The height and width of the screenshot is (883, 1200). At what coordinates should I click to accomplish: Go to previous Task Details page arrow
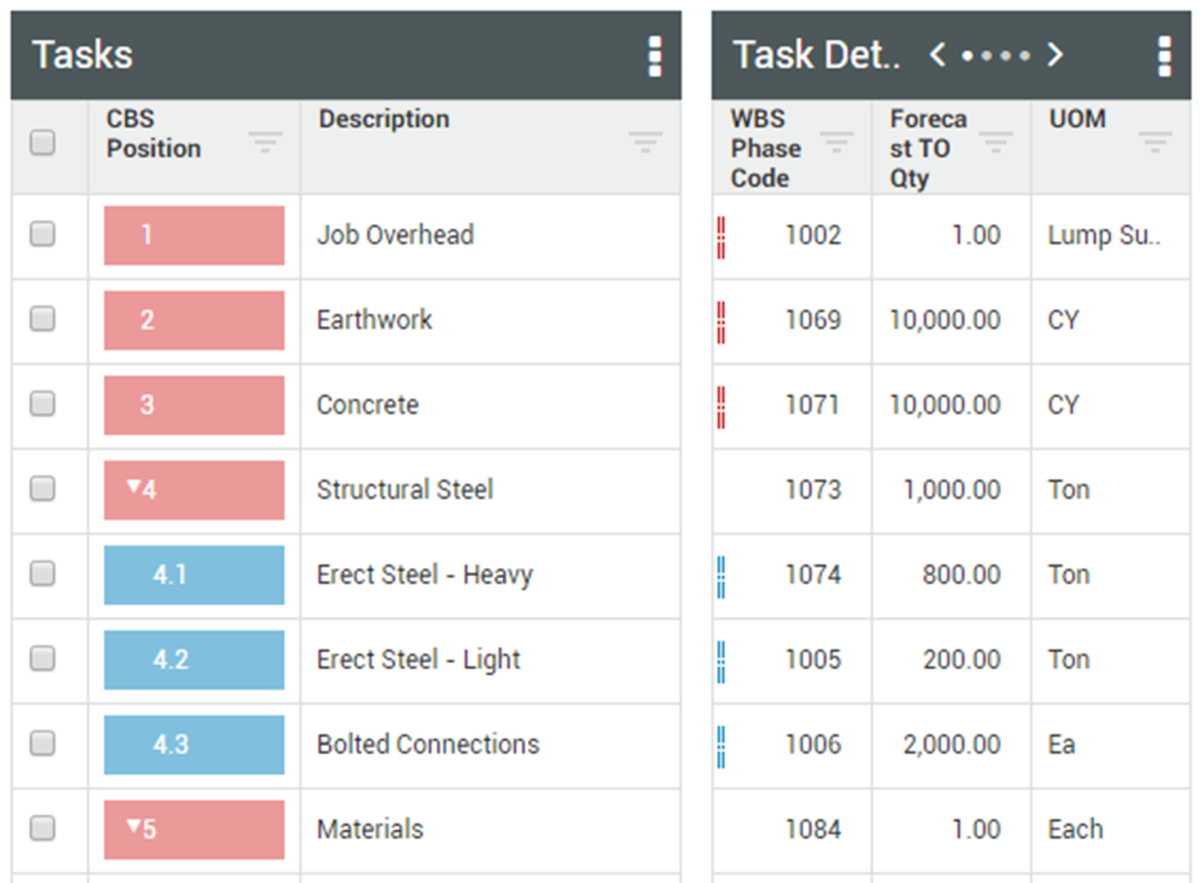tap(937, 55)
